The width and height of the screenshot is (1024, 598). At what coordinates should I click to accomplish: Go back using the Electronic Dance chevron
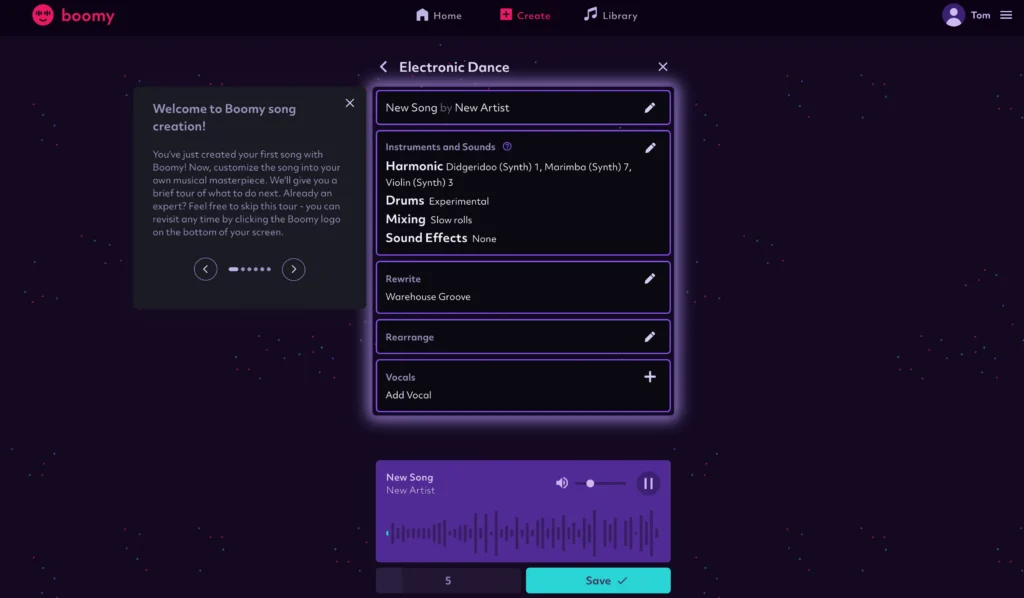coord(383,67)
